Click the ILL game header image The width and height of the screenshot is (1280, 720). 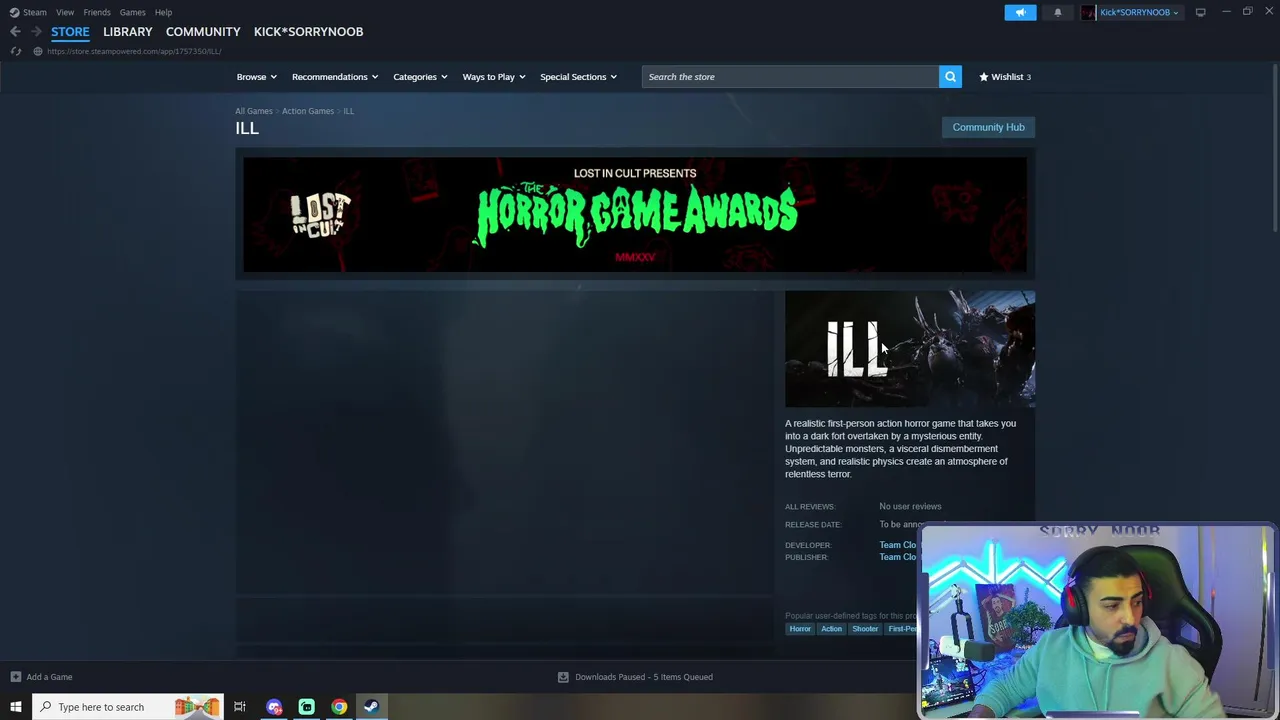click(x=910, y=349)
